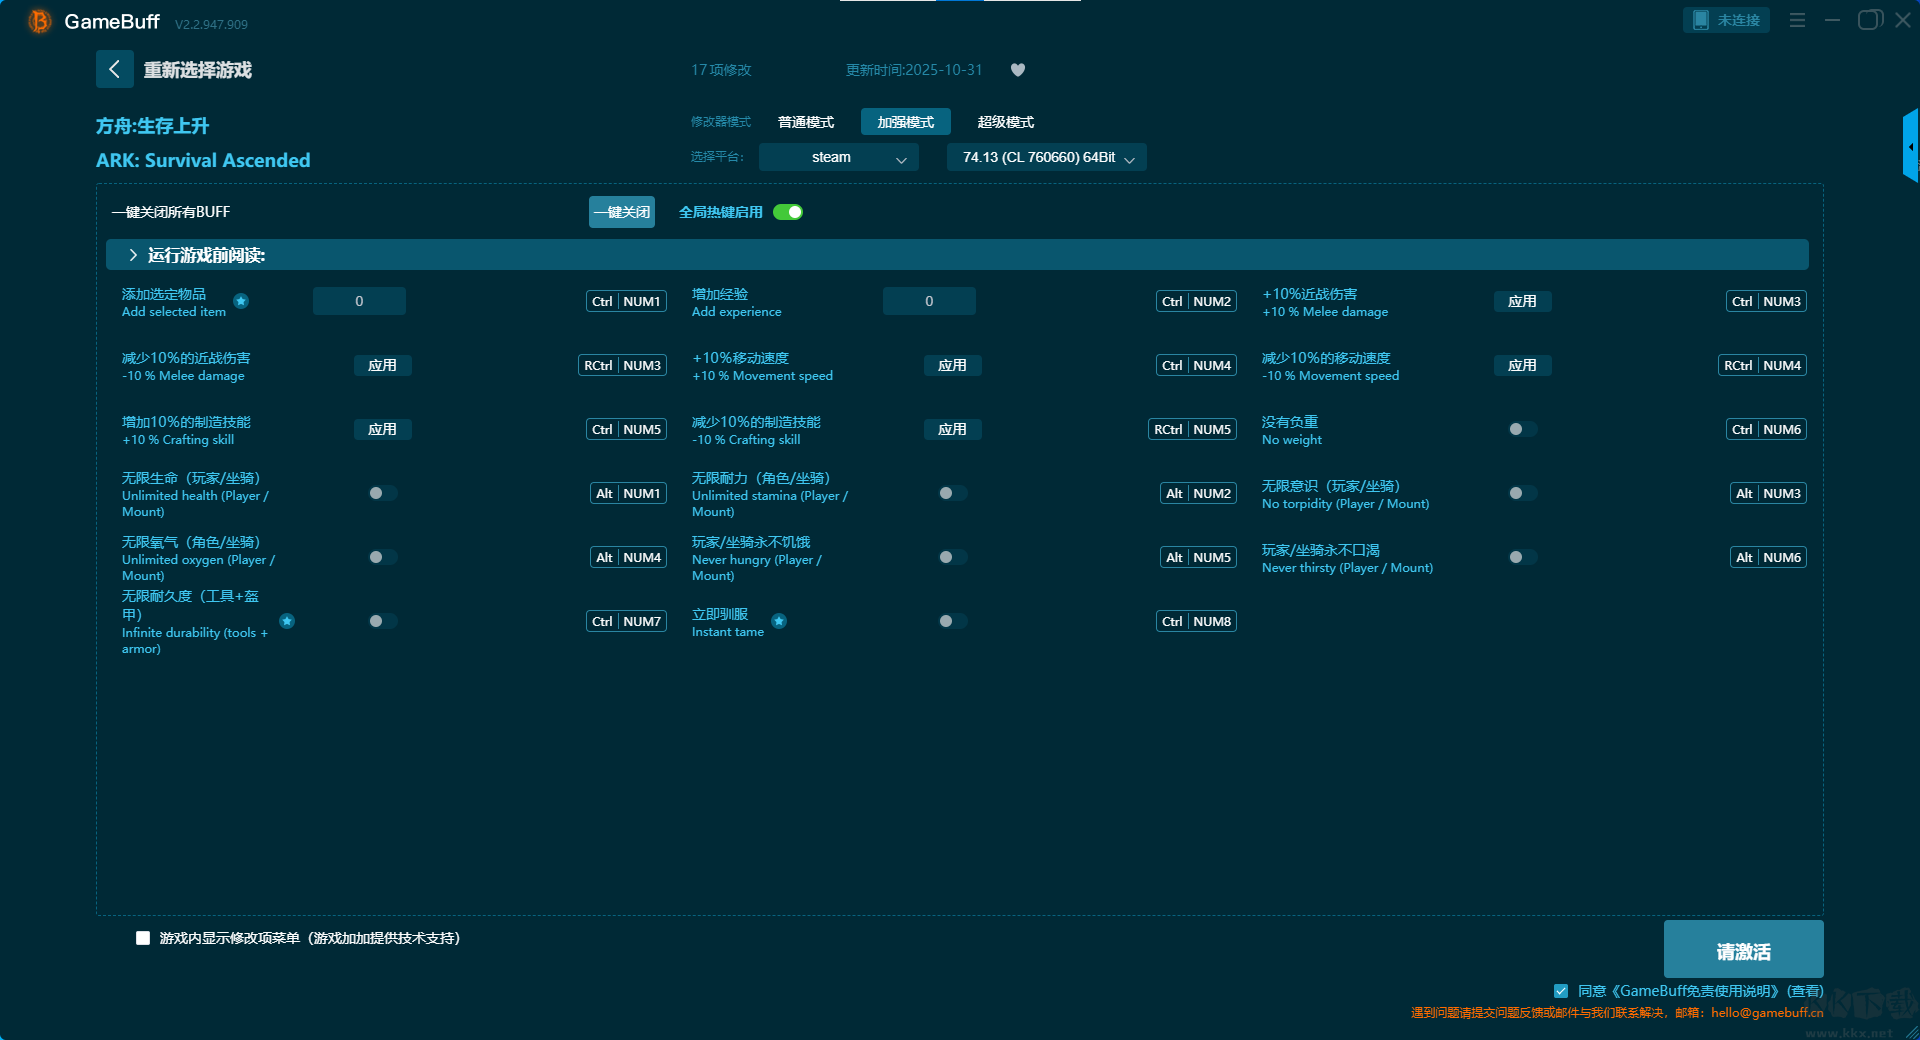Apply the -10 % Crafting skill buff
1920x1040 pixels.
point(953,429)
